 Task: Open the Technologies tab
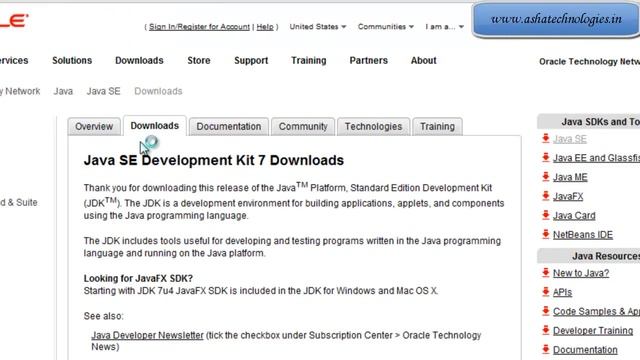[373, 127]
